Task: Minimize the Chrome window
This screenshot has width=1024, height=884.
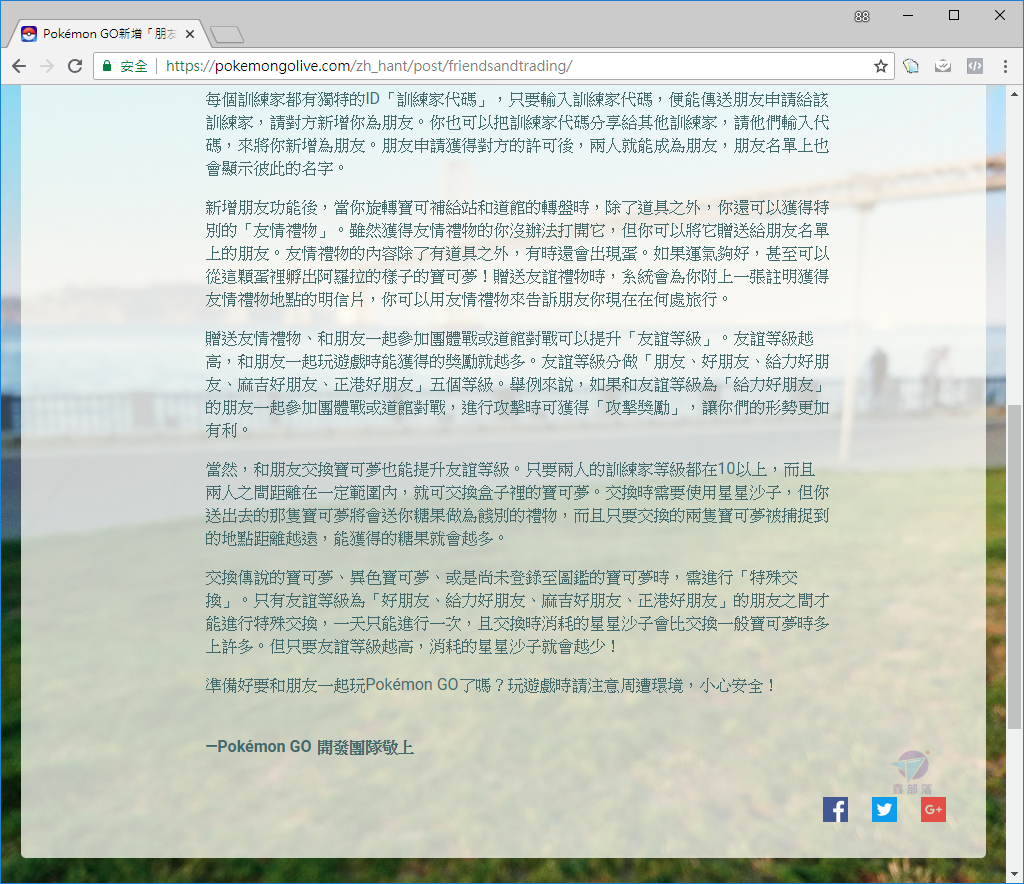Action: point(908,16)
